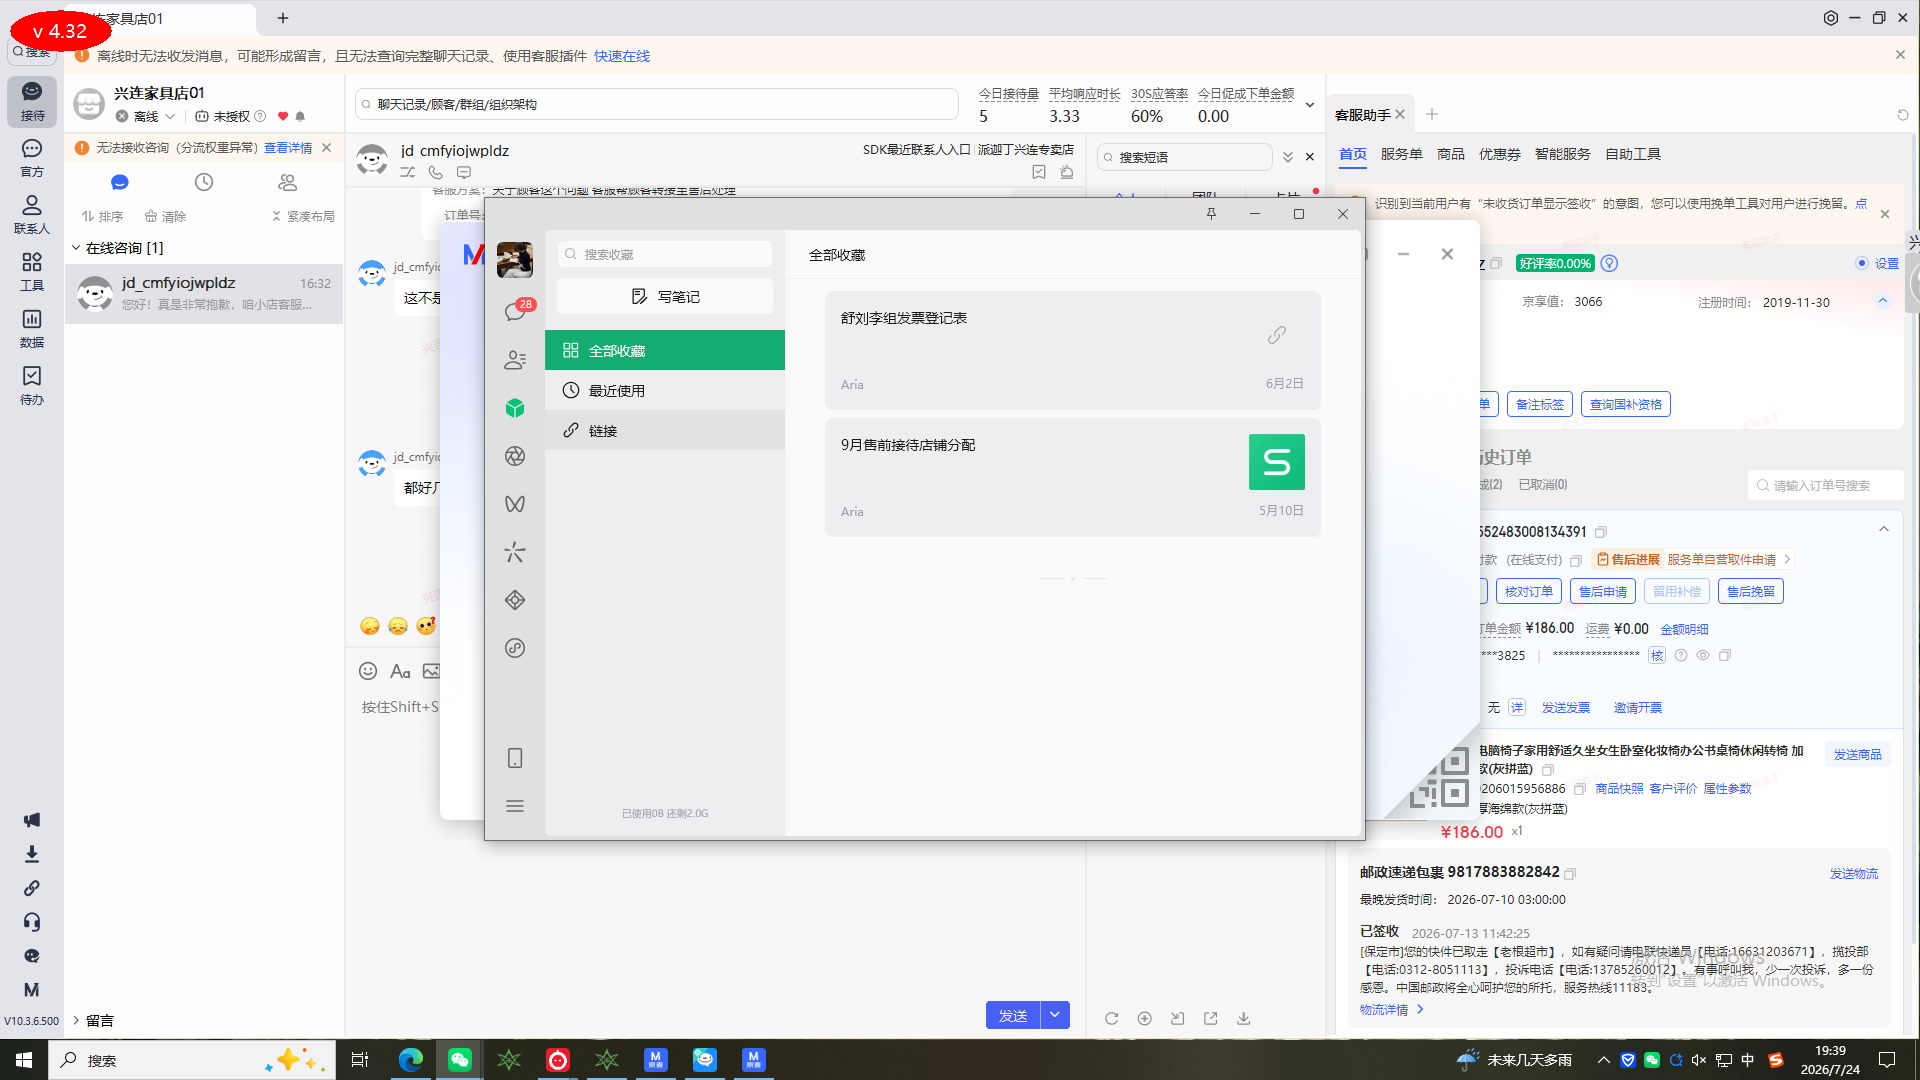Click the WeChat phone icon

pos(515,758)
